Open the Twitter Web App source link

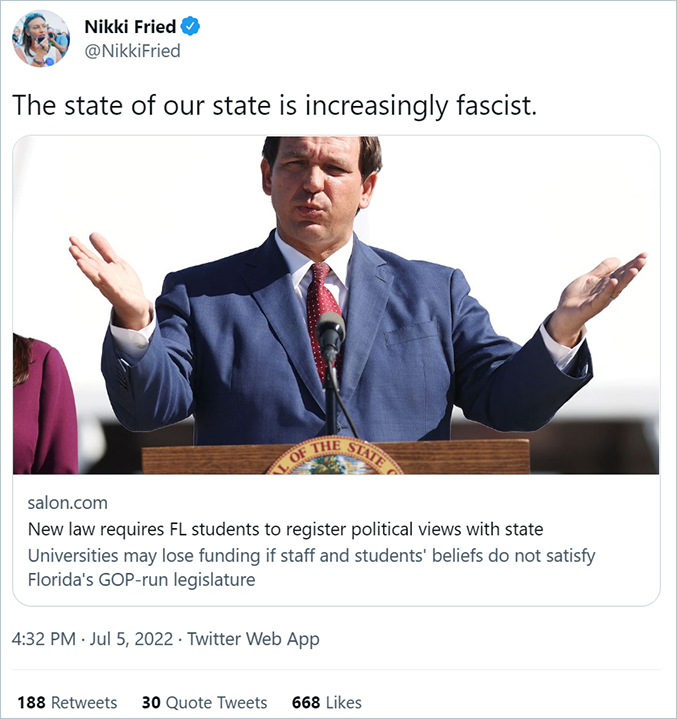253,639
